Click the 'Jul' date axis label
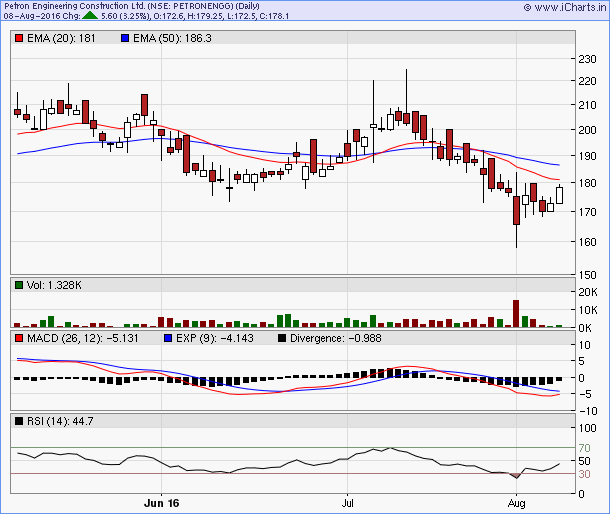 pos(347,503)
